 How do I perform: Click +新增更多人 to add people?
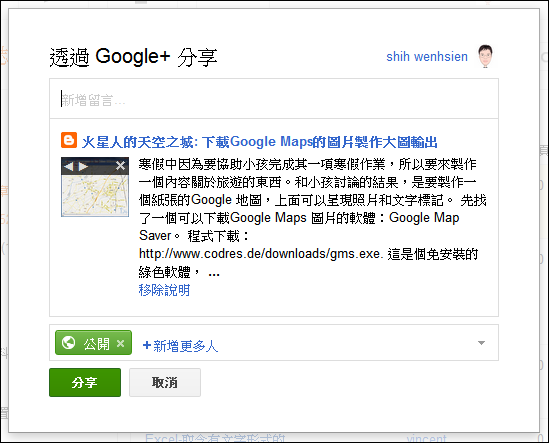point(180,346)
